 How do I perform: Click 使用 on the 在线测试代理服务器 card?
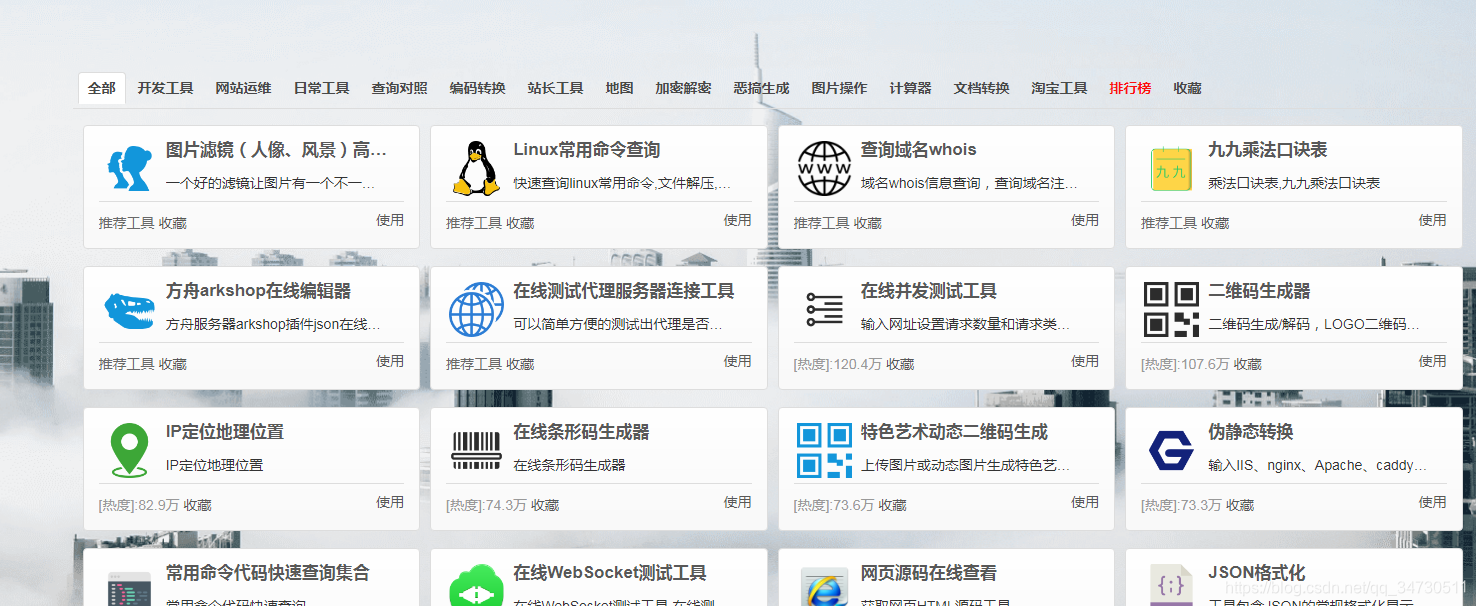point(738,361)
